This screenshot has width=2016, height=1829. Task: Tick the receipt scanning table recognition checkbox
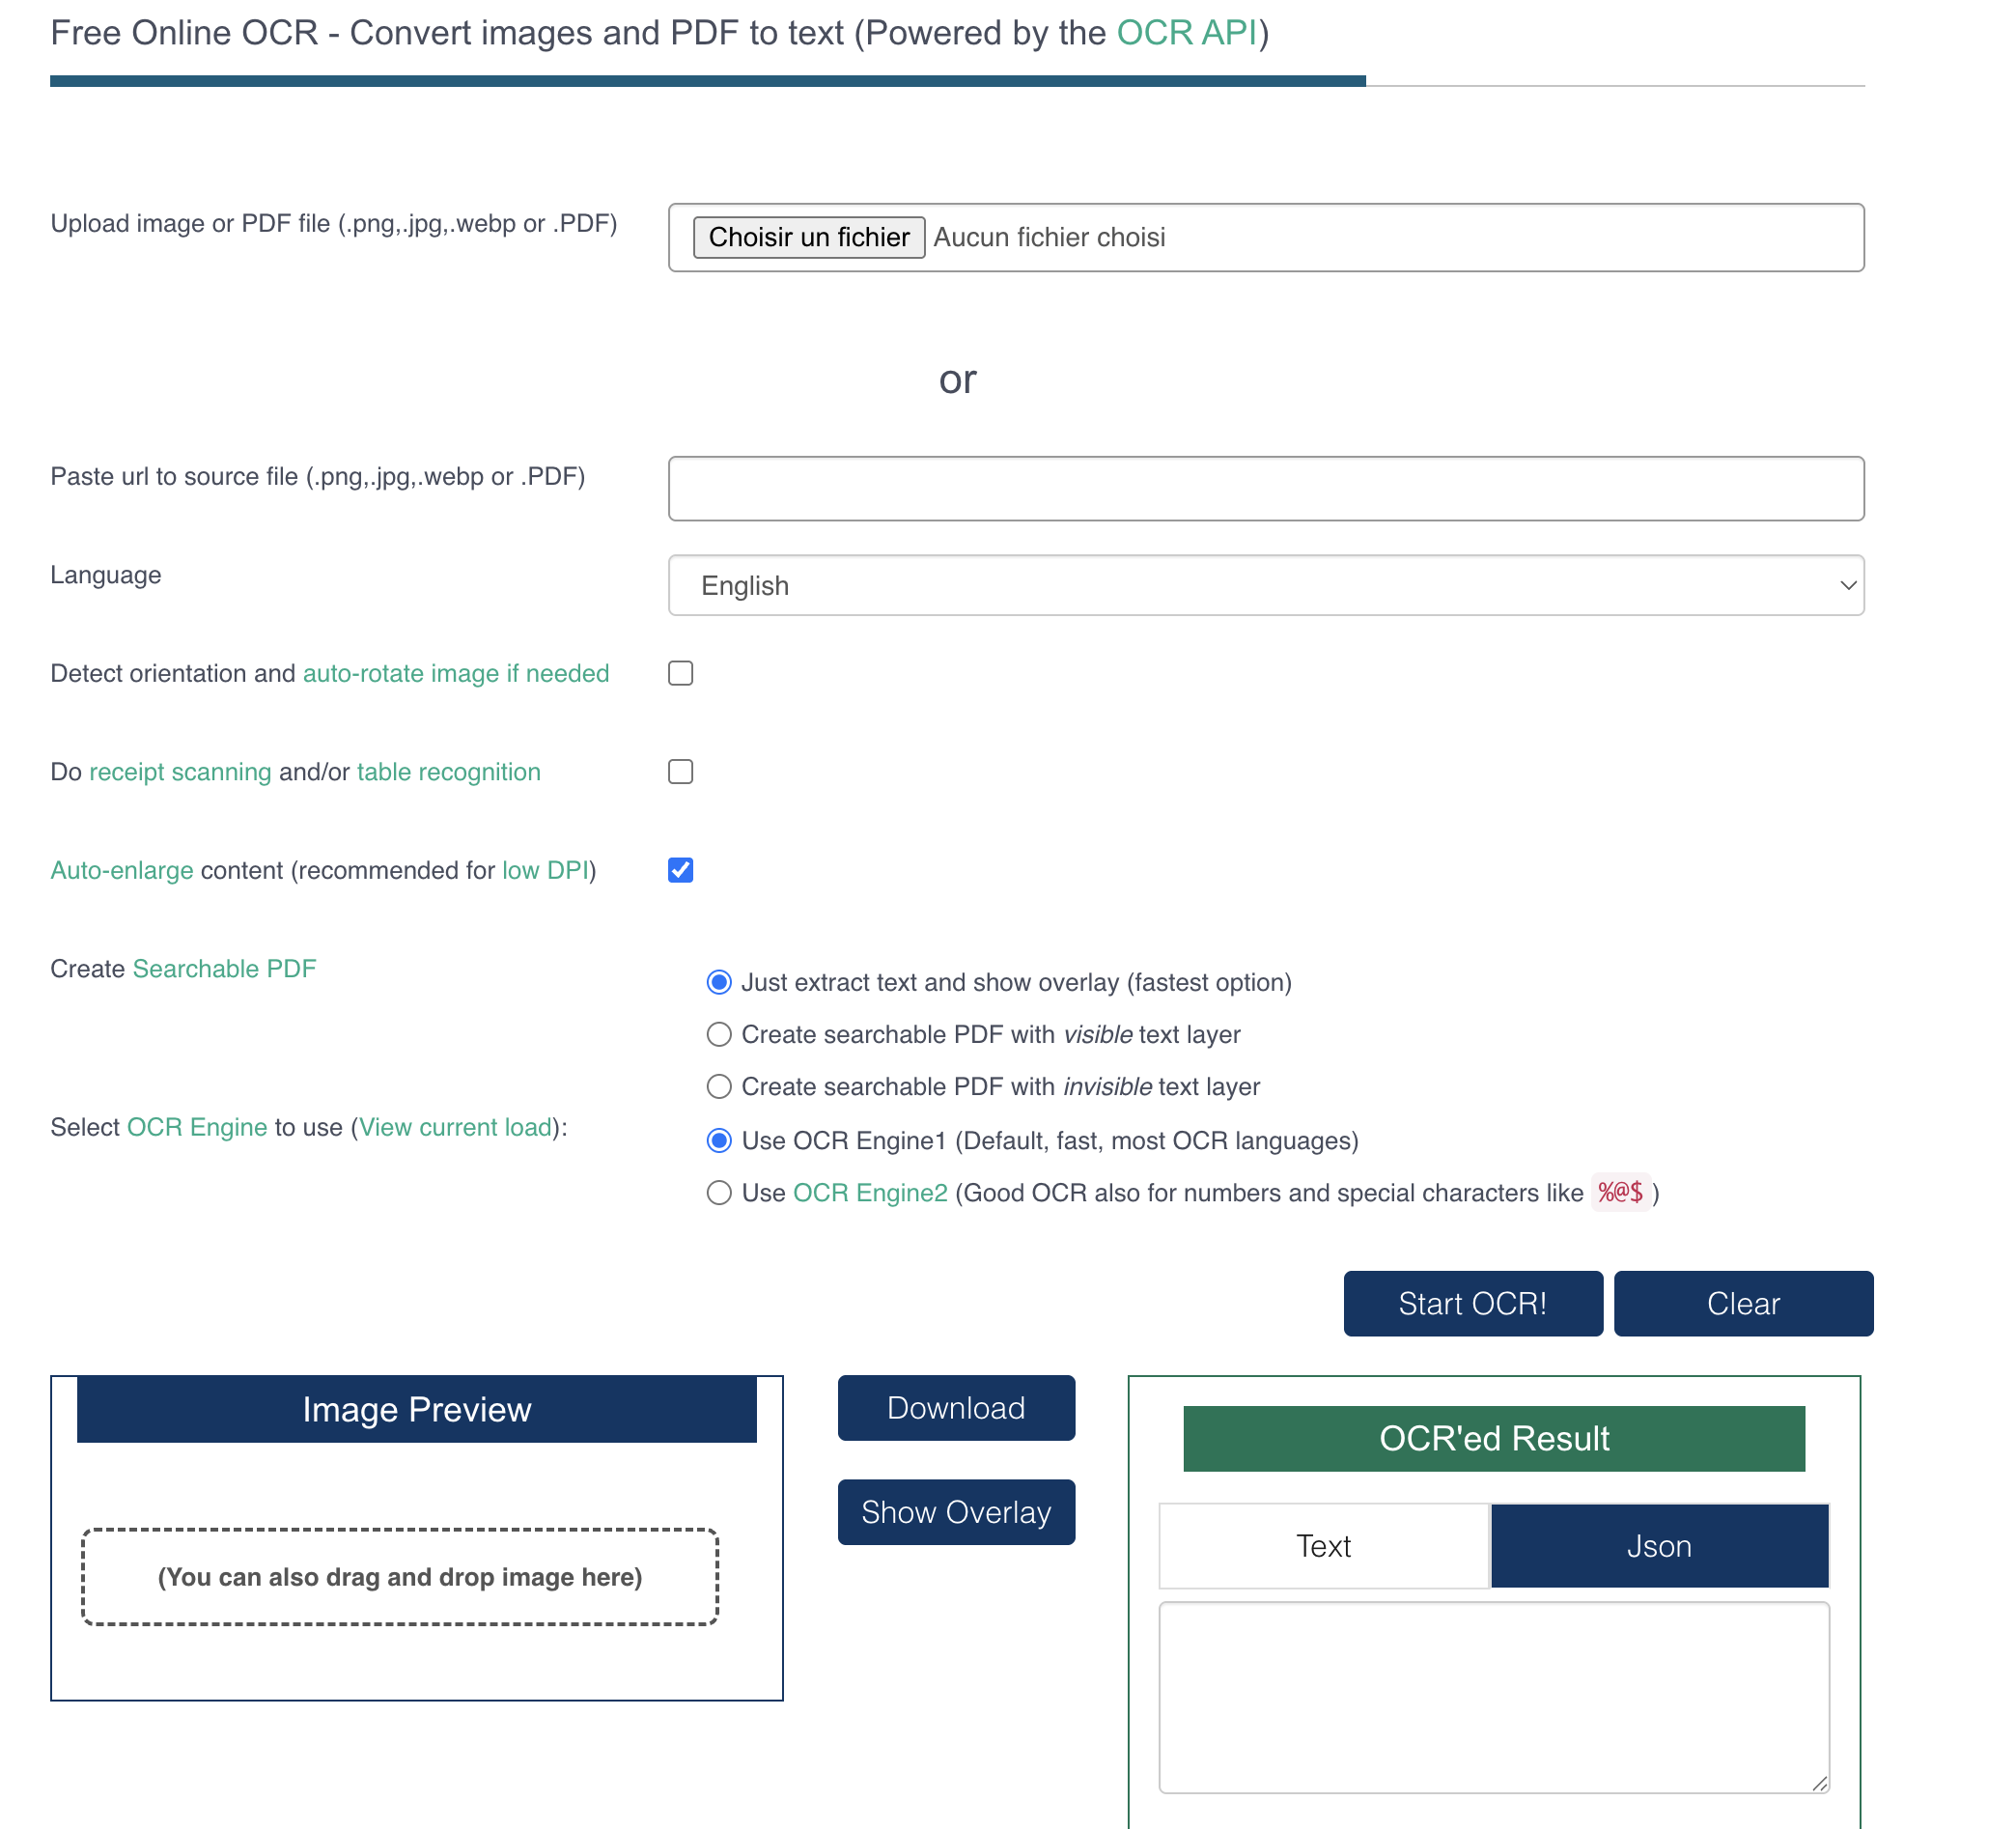[x=680, y=771]
